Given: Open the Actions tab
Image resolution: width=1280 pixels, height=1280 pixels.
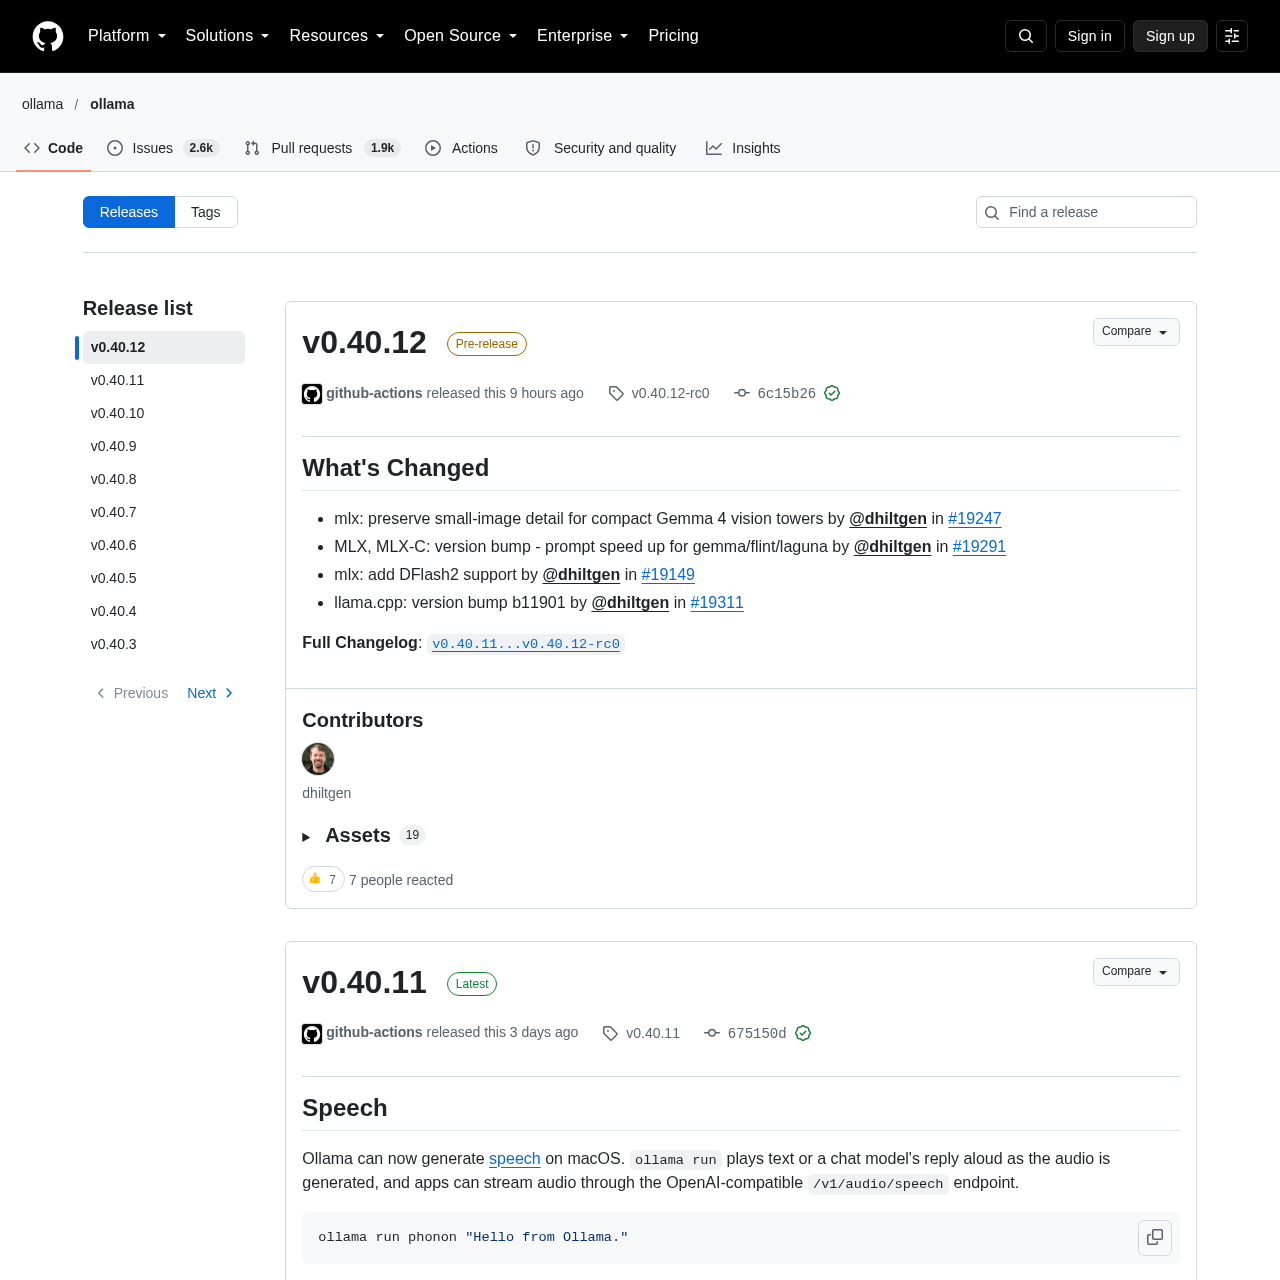Looking at the screenshot, I should (461, 148).
